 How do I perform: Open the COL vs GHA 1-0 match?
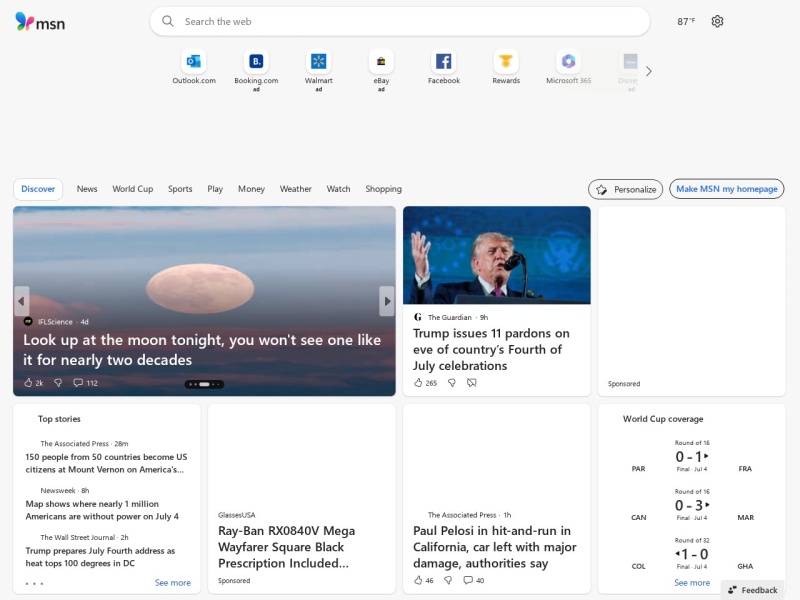(691, 554)
